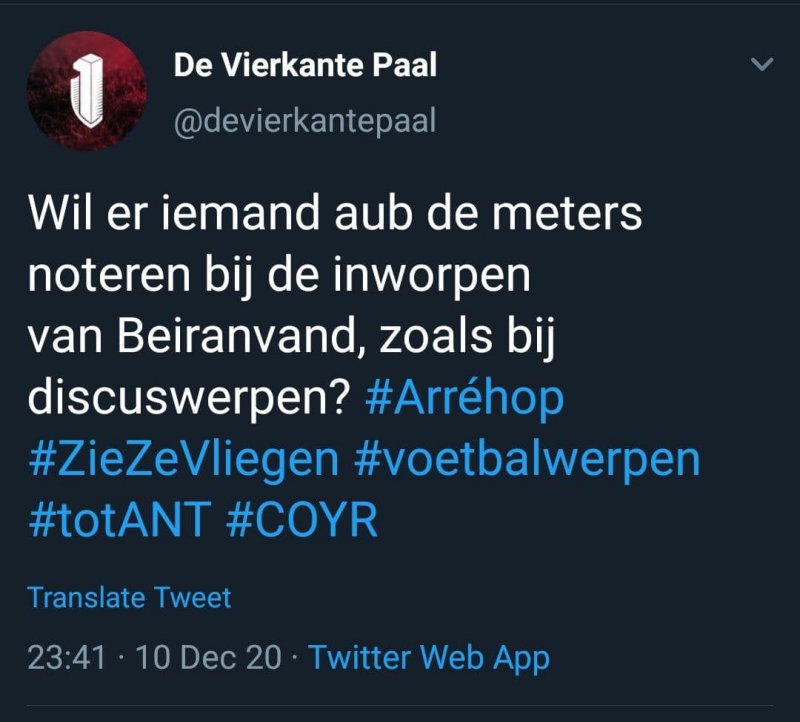Image resolution: width=800 pixels, height=722 pixels.
Task: Expand the tweet options chevron
Action: (x=762, y=66)
